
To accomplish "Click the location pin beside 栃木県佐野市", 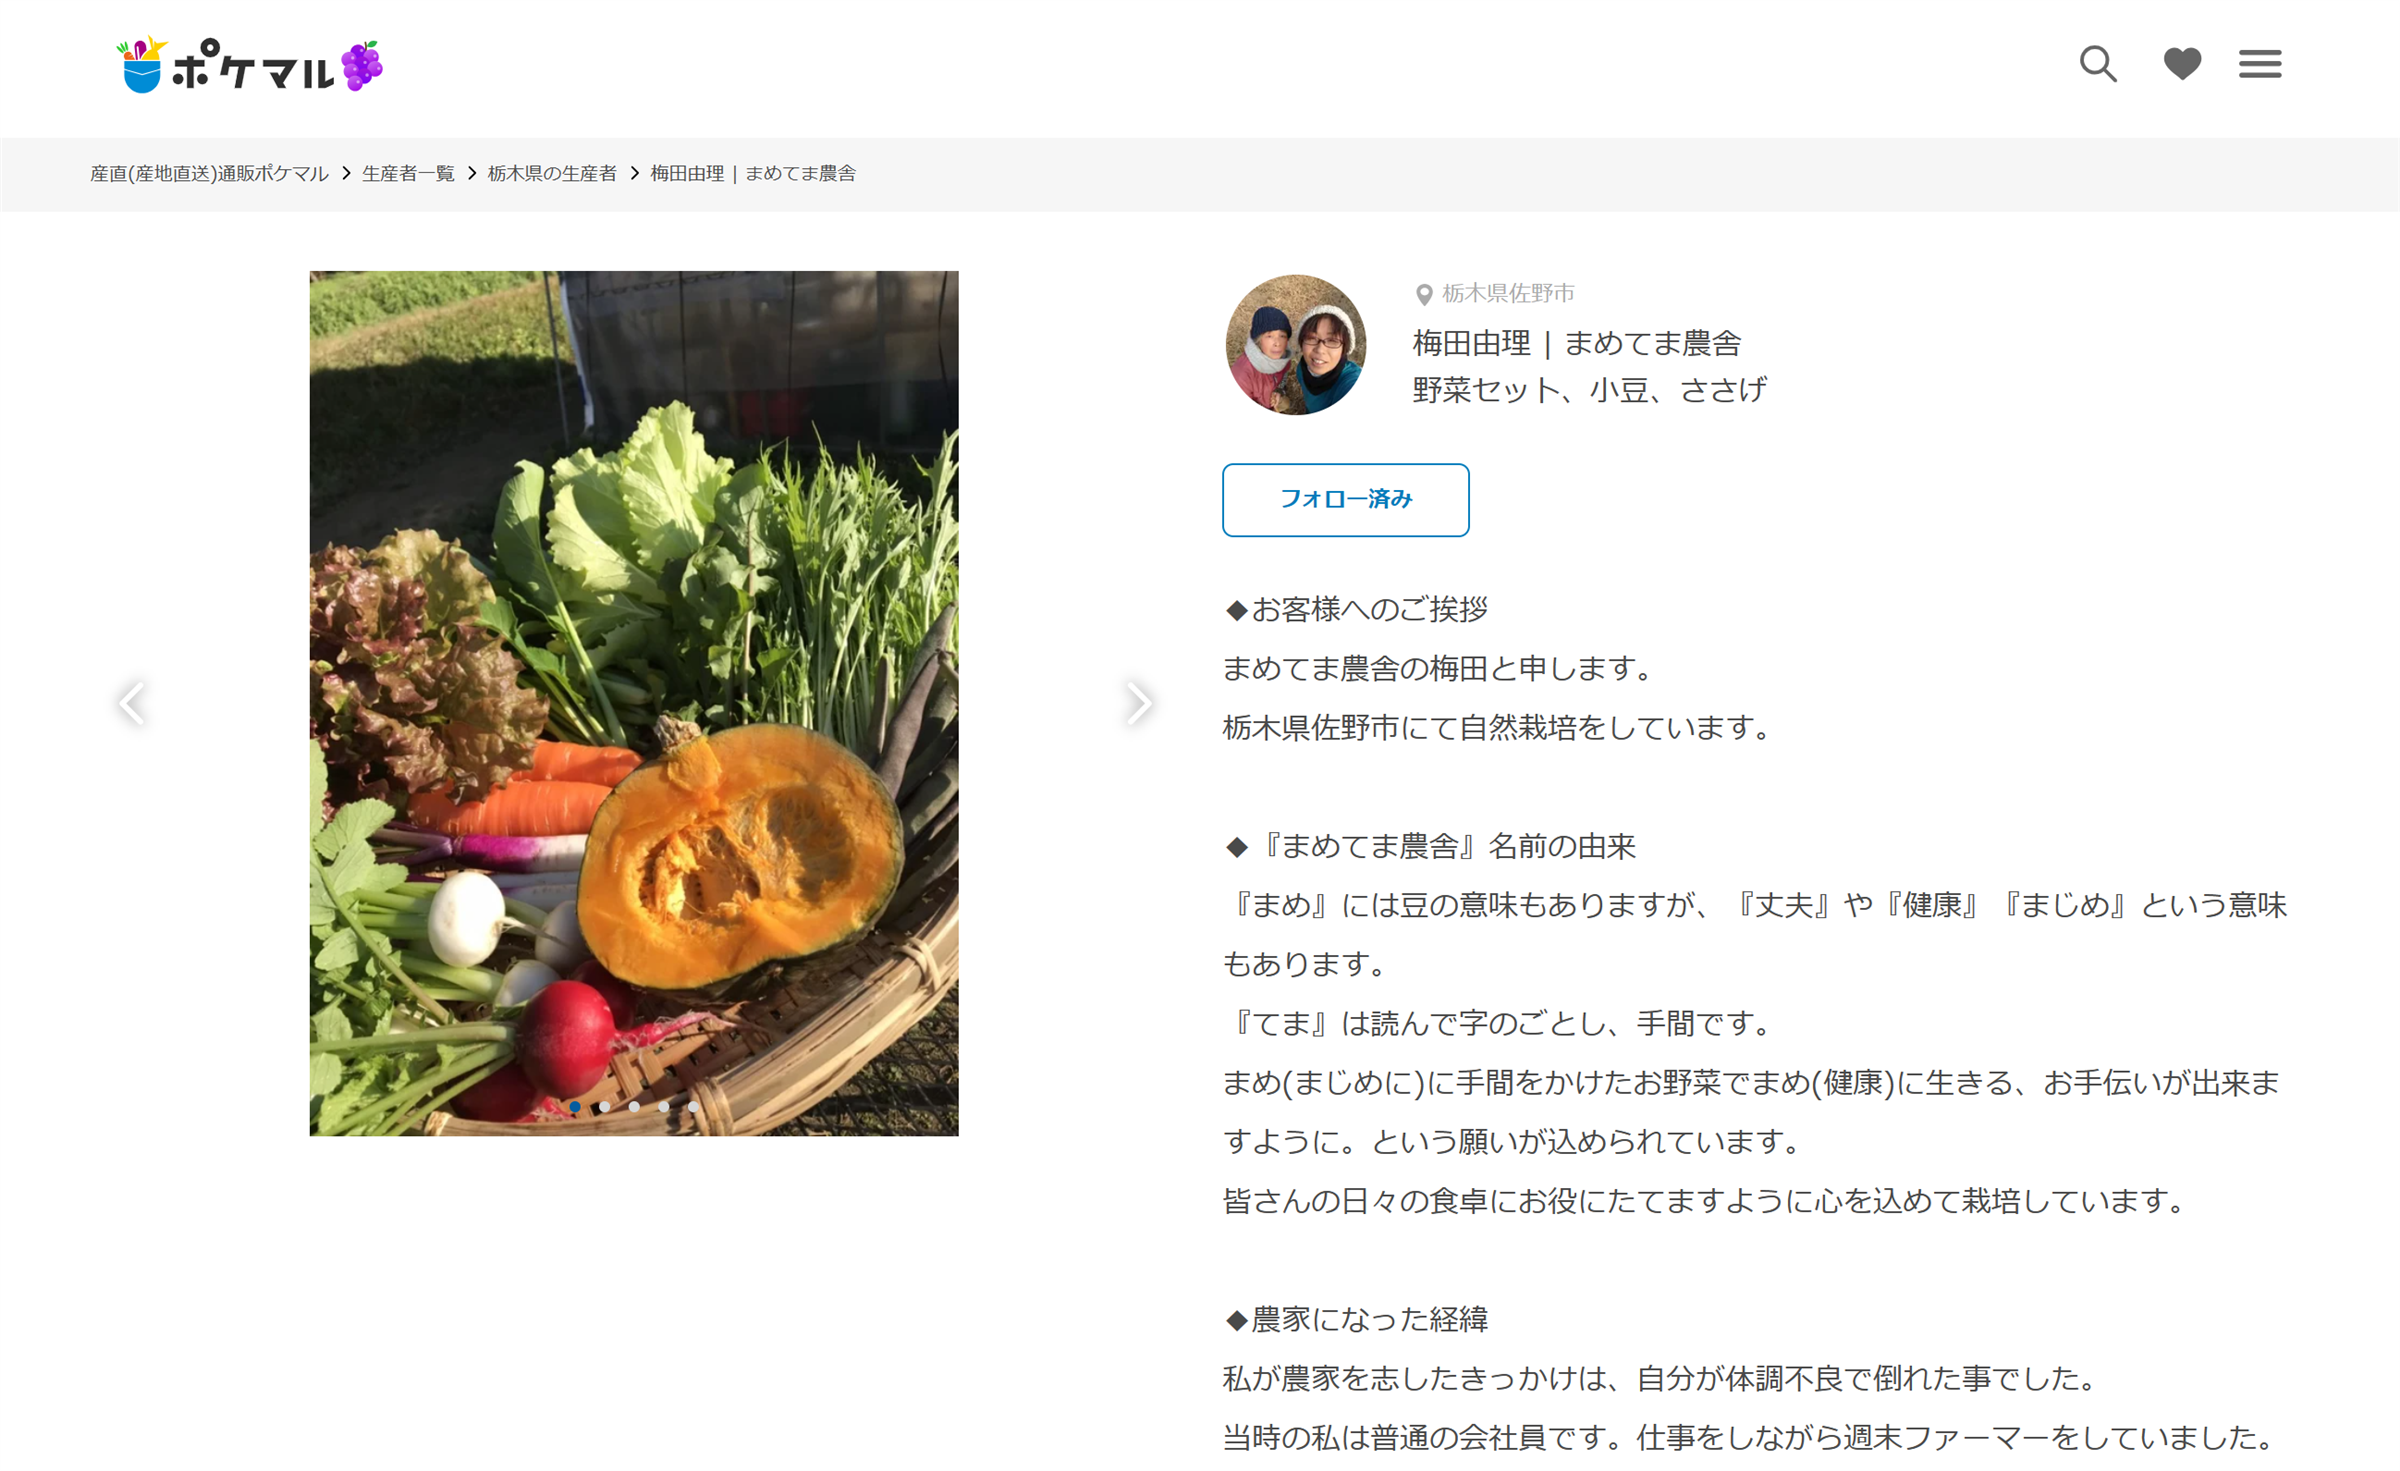I will pyautogui.click(x=1424, y=294).
